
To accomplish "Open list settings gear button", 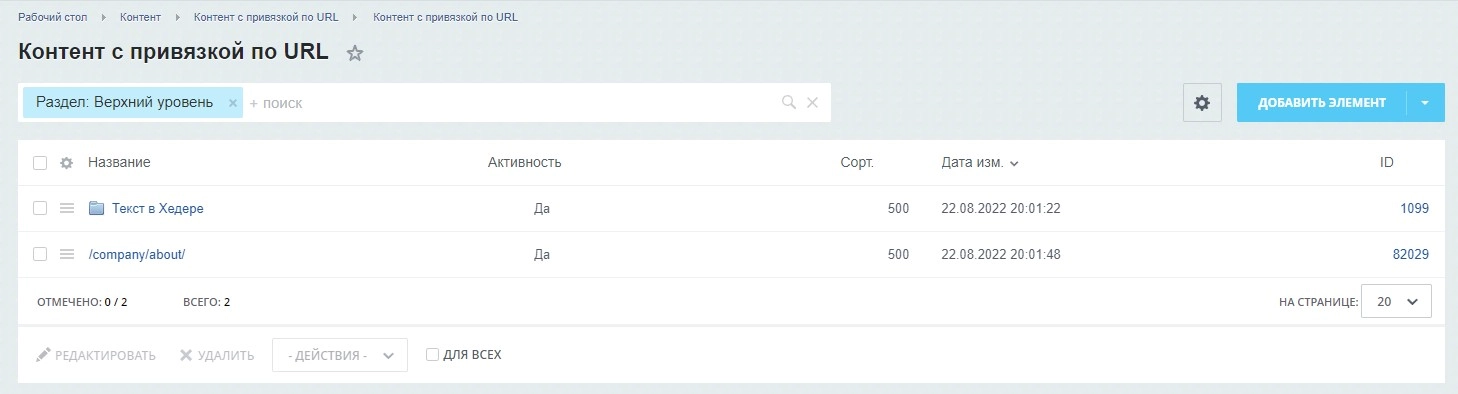I will [x=1202, y=103].
